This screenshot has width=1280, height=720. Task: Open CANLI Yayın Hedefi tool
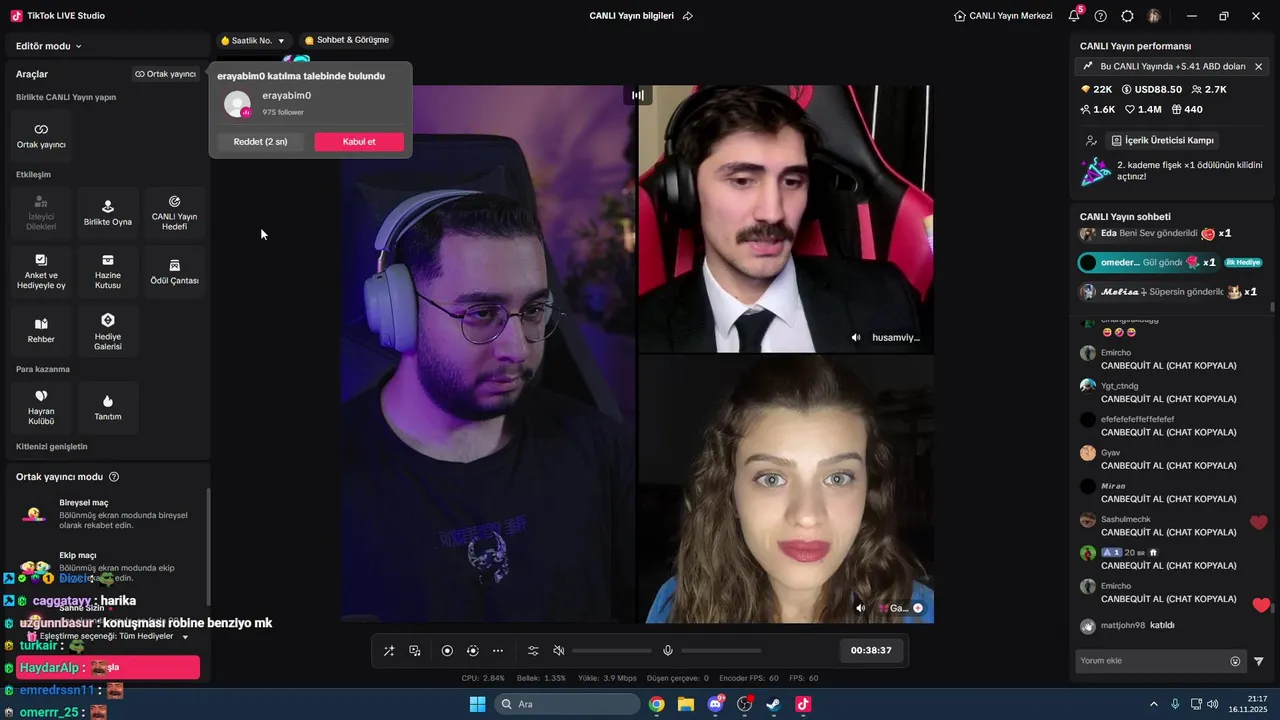click(174, 213)
